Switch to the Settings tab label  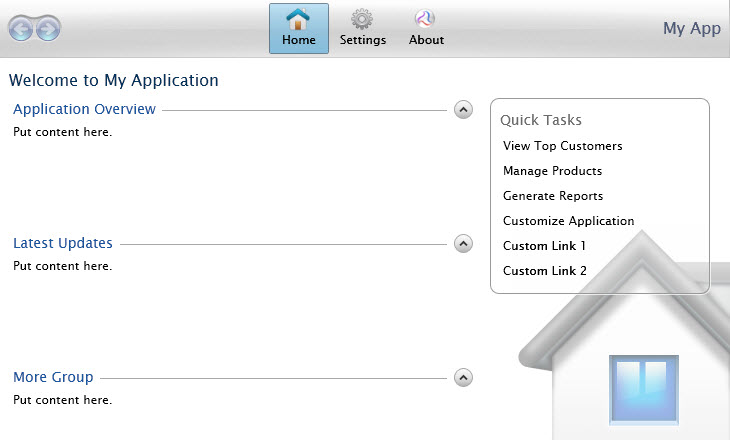pos(363,40)
